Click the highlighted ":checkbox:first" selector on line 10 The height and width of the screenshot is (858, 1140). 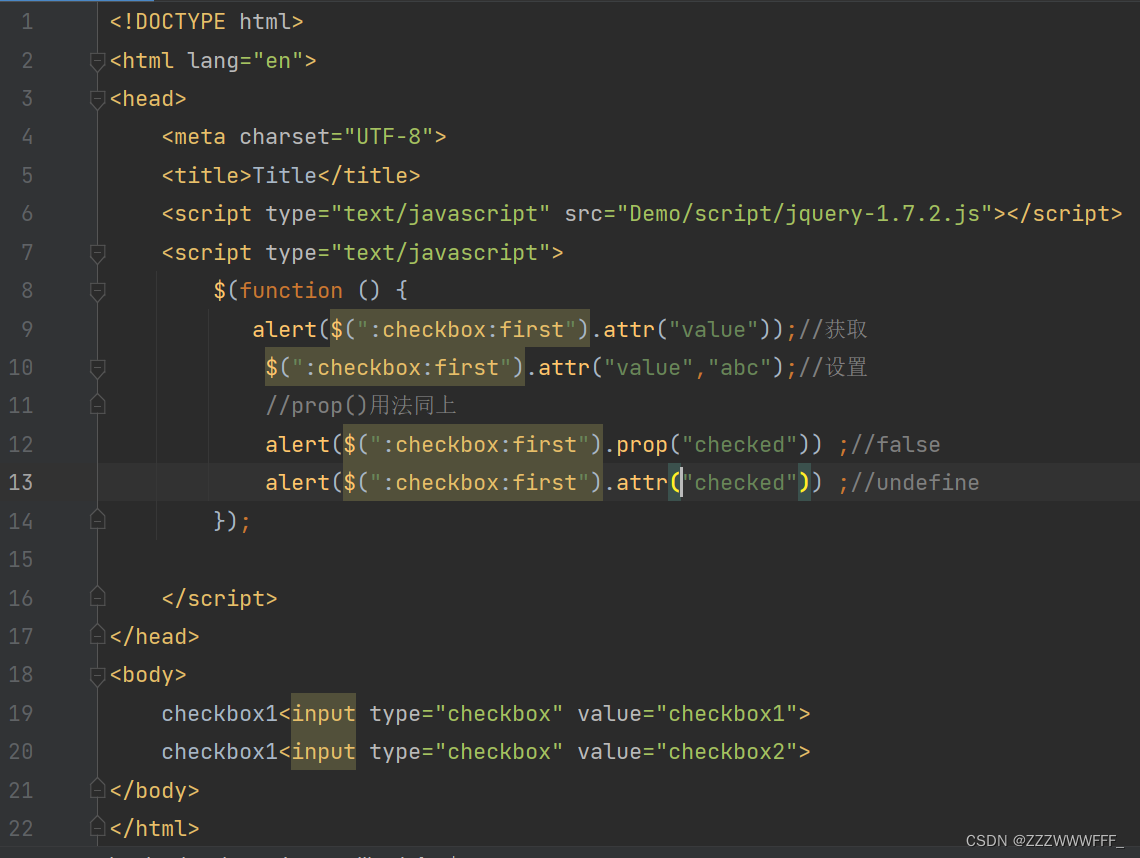coord(393,367)
